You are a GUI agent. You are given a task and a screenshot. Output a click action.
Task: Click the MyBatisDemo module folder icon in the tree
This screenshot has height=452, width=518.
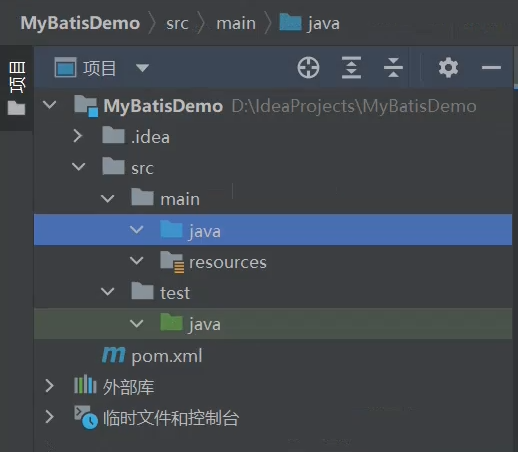[86, 106]
